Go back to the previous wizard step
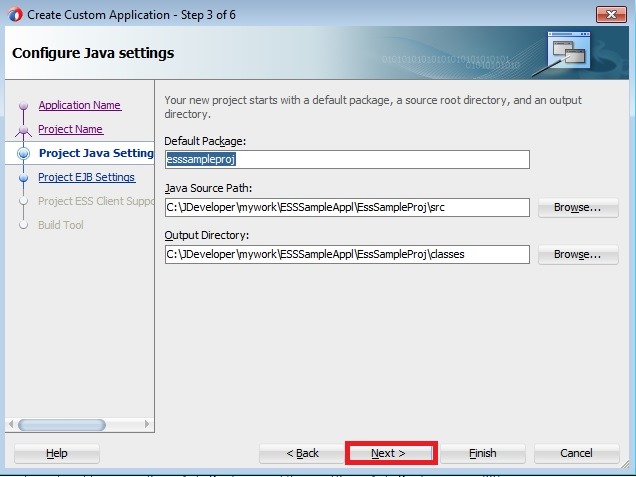Viewport: 636px width, 477px height. pos(302,453)
